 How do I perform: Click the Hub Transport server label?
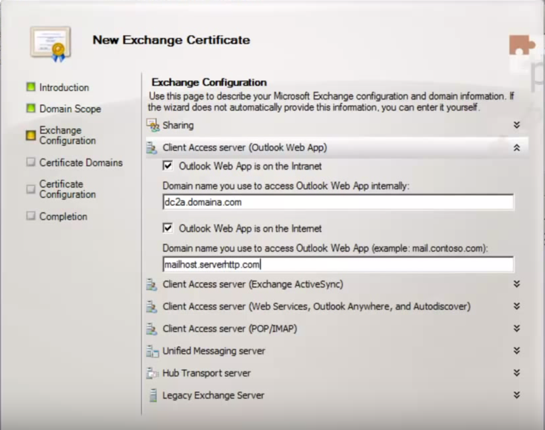click(206, 373)
